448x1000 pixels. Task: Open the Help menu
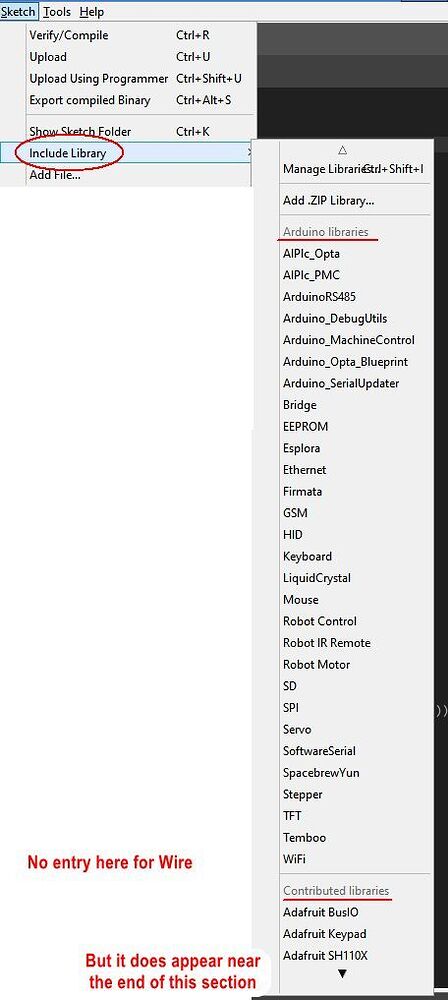(92, 11)
